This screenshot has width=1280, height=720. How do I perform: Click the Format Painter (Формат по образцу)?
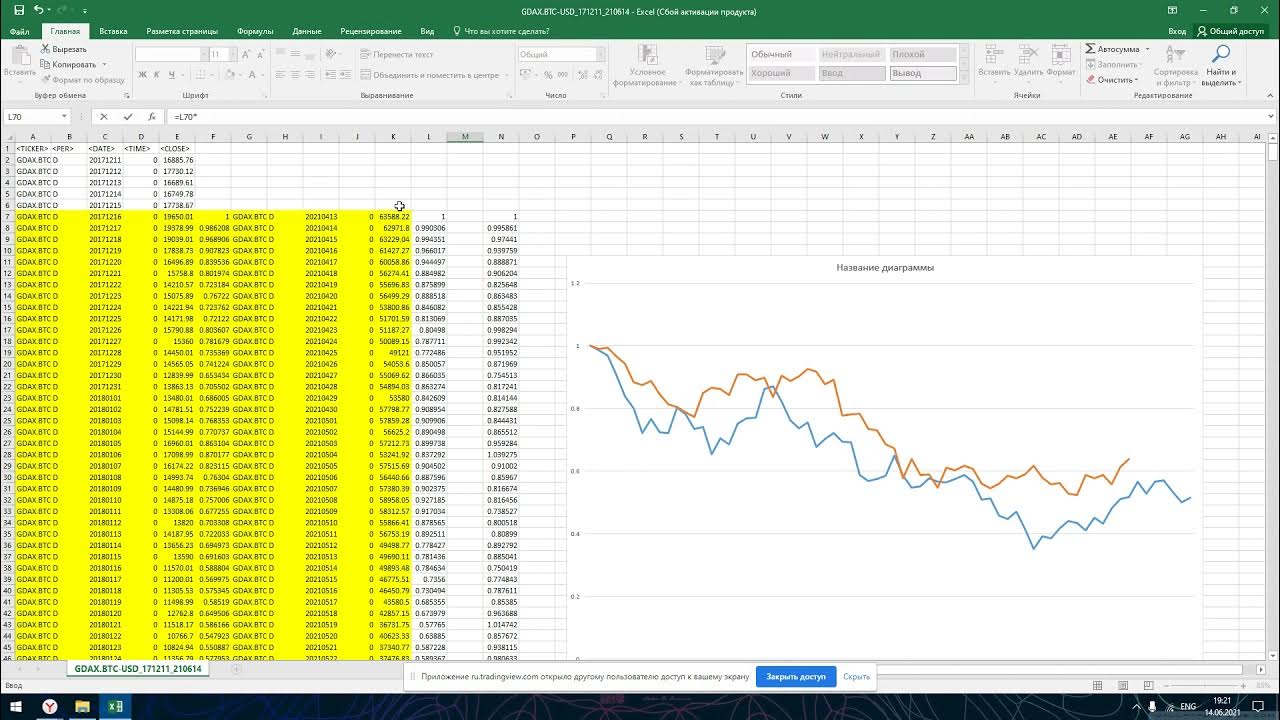(82, 79)
